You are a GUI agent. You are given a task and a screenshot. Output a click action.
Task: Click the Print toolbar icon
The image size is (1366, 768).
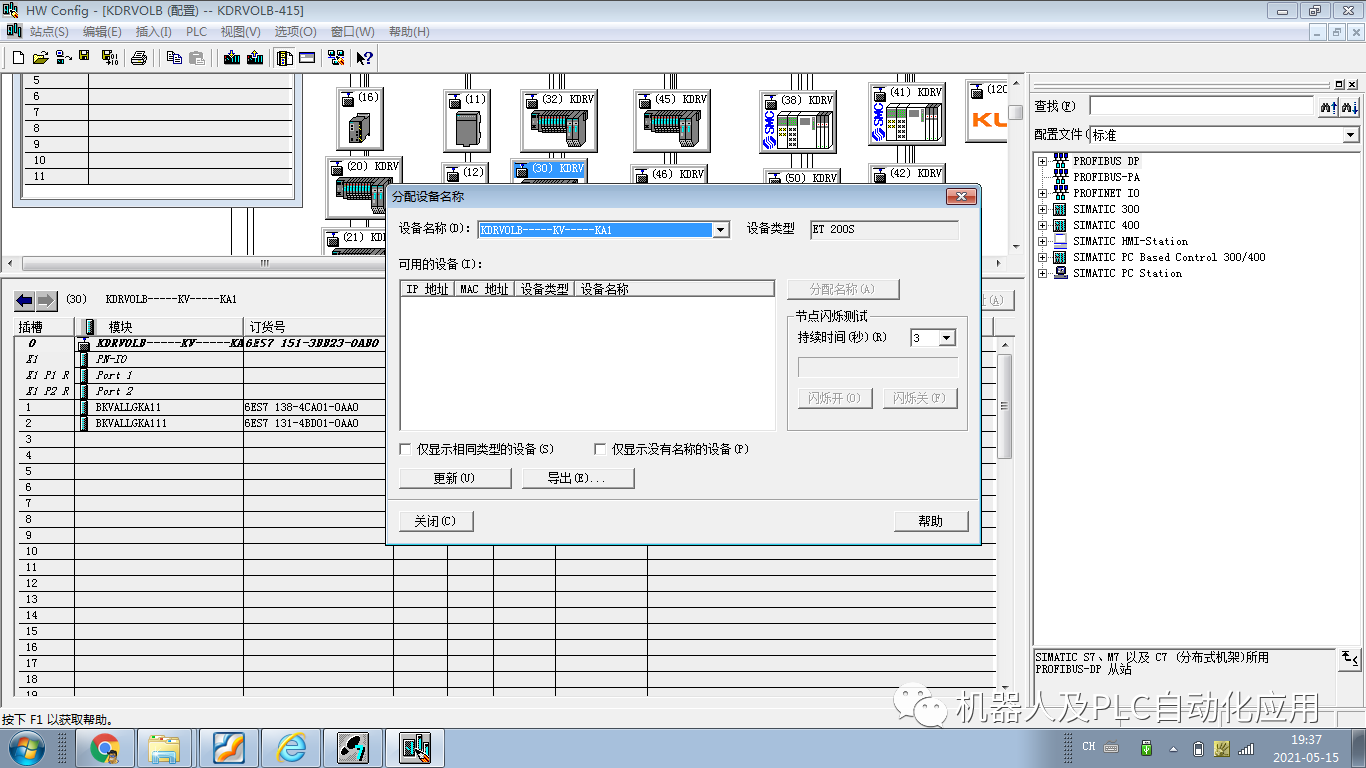(x=140, y=57)
